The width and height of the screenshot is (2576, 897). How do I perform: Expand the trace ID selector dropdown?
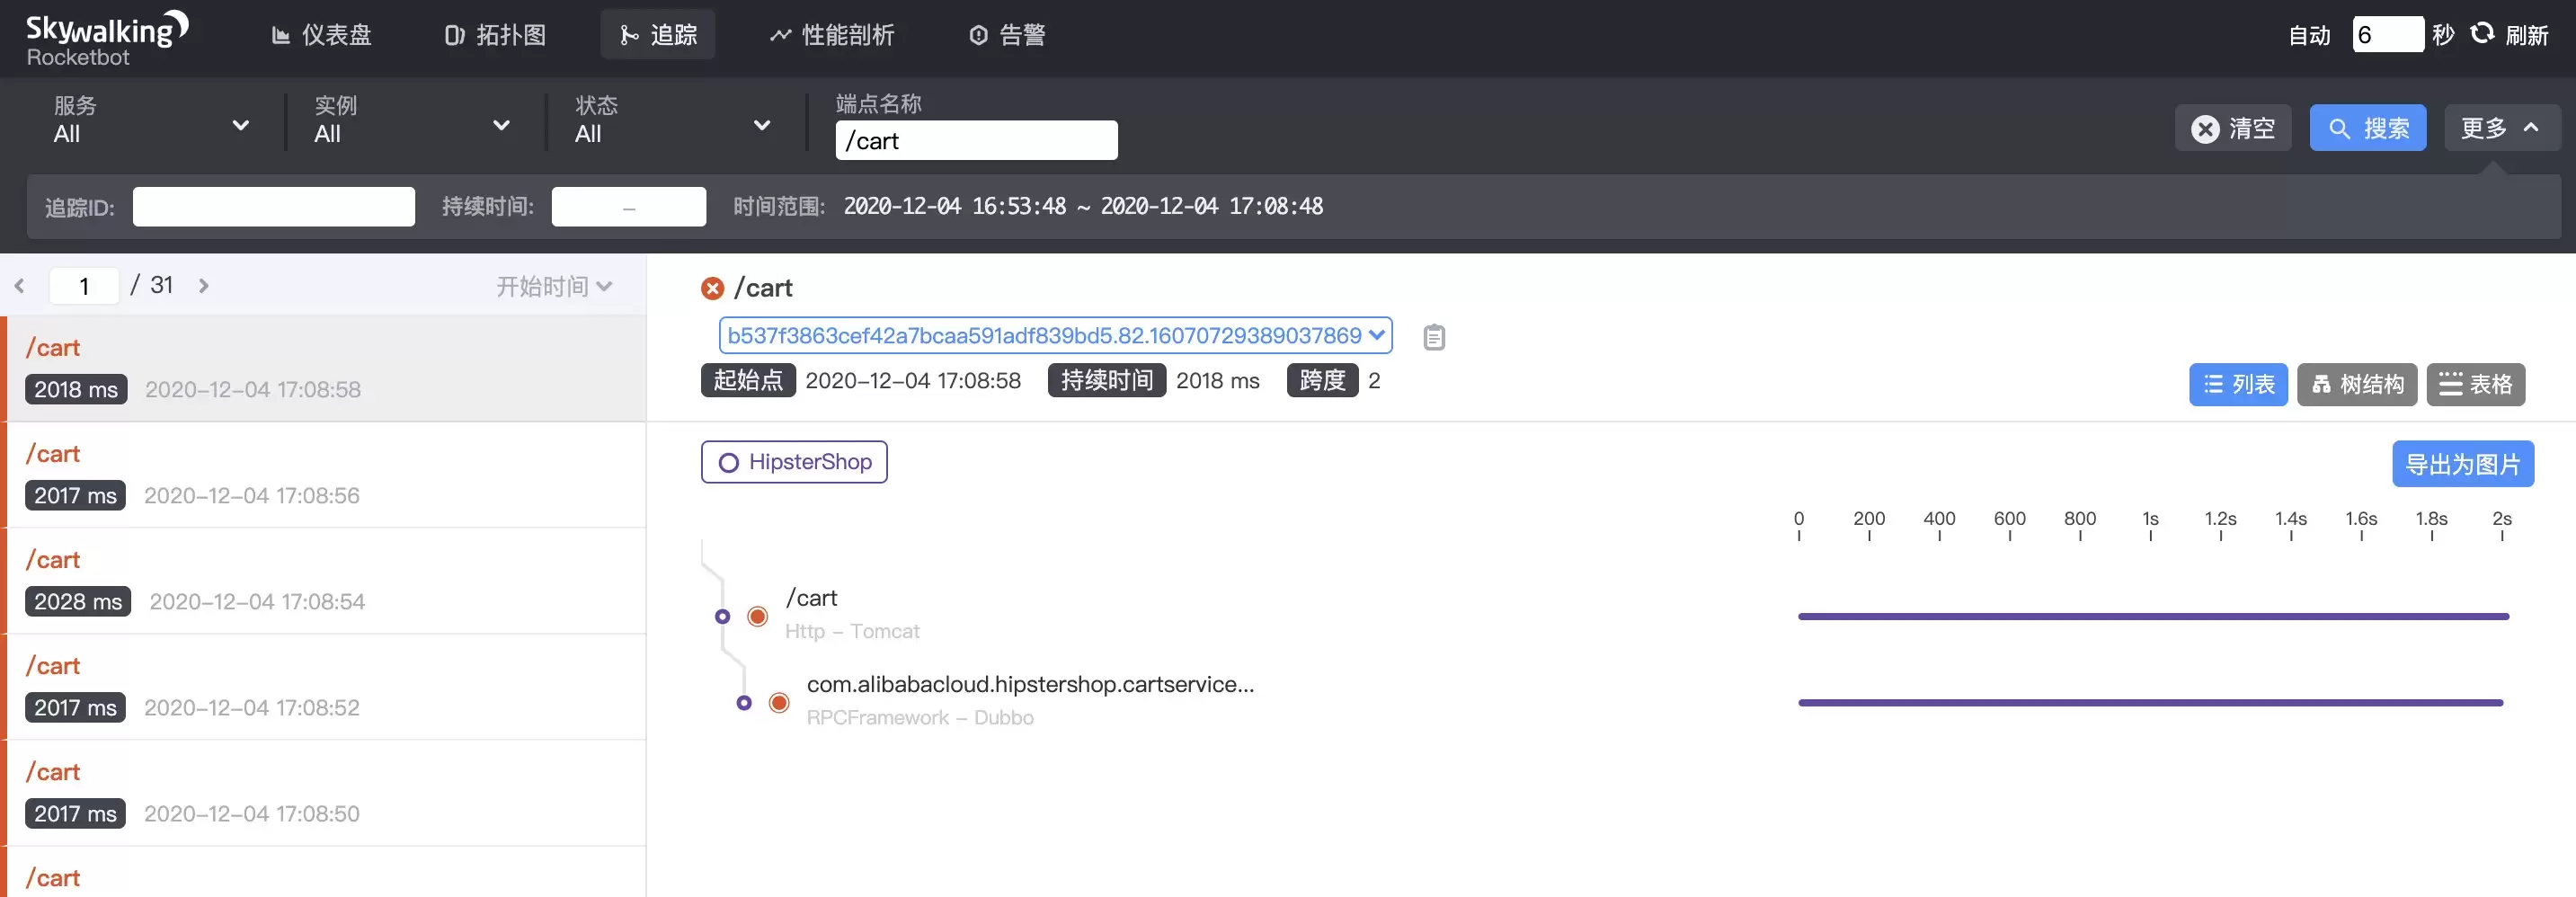[x=1055, y=335]
